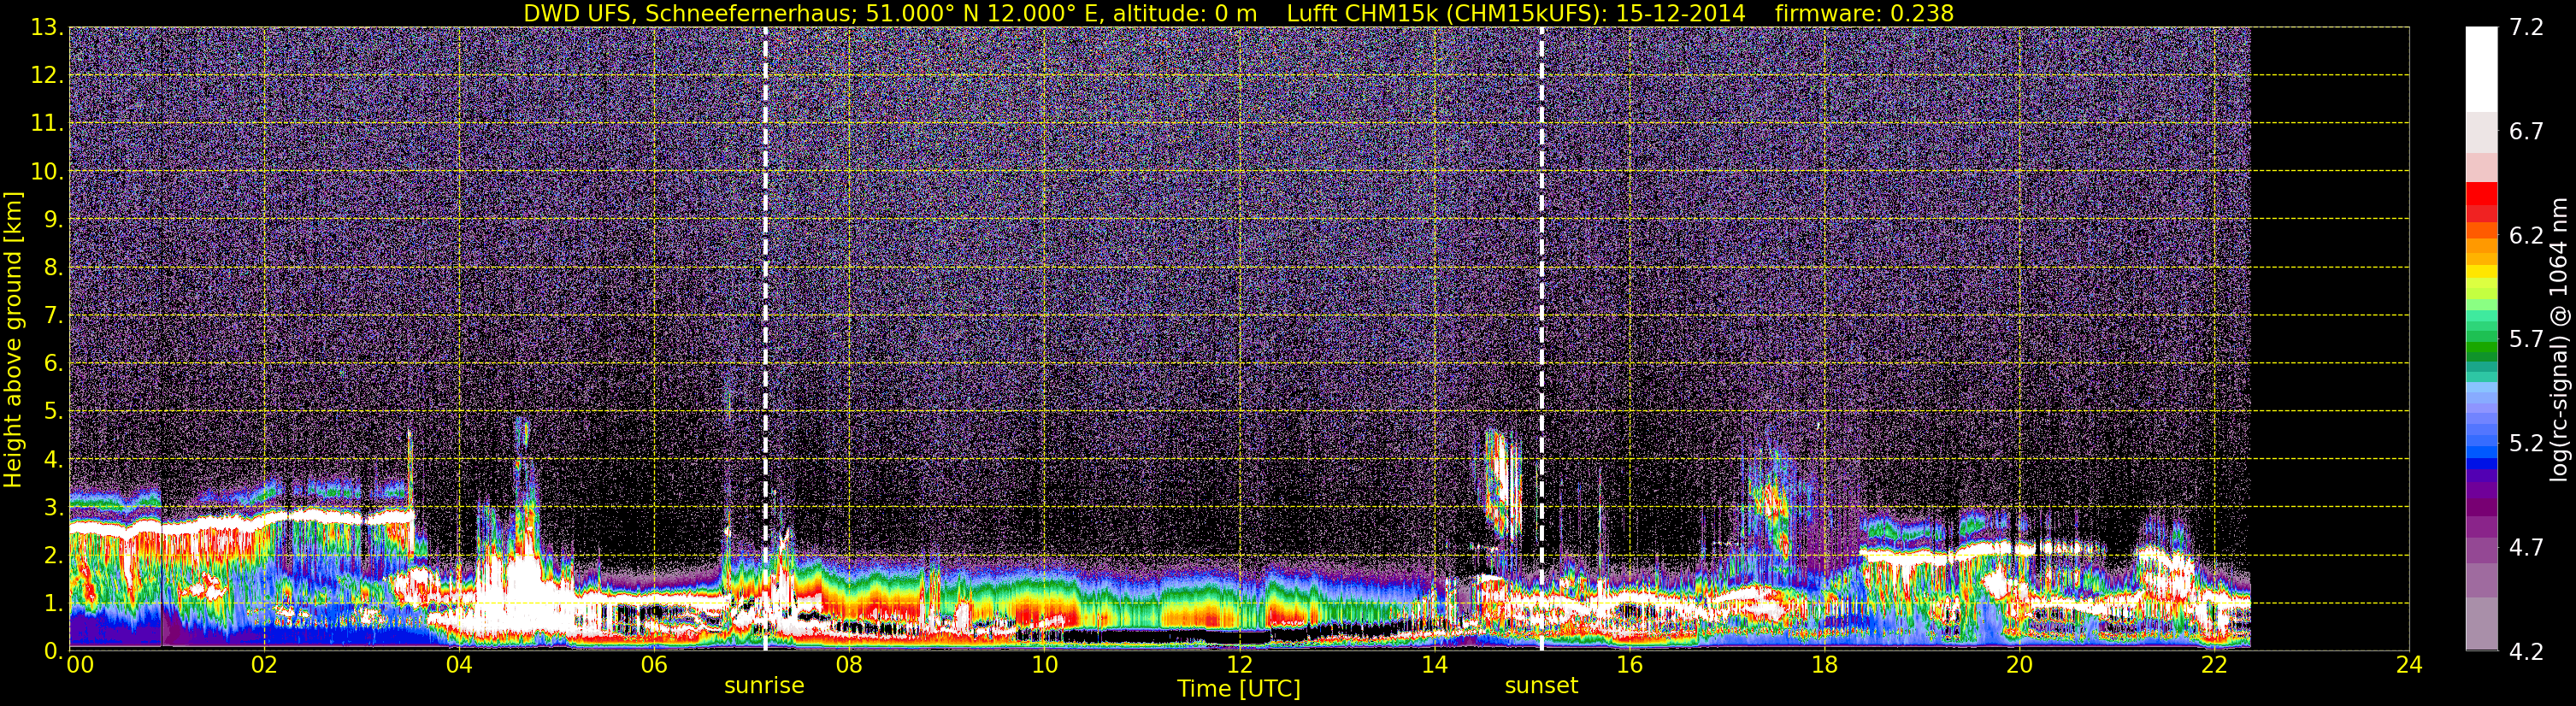The height and width of the screenshot is (706, 2576).
Task: Click the height axis tick "13."
Action: click(x=47, y=27)
